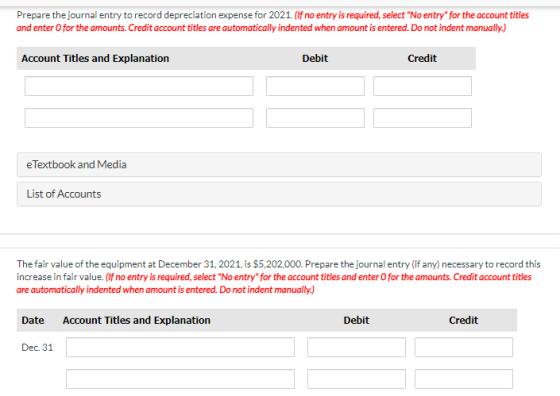Select second account title field in fair value entry
The height and width of the screenshot is (396, 560).
pyautogui.click(x=180, y=379)
